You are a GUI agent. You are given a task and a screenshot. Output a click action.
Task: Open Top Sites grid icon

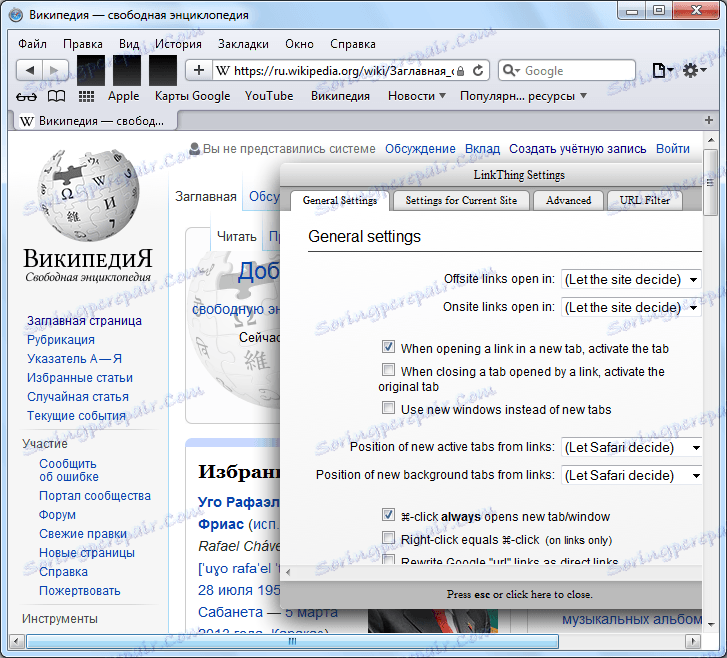(x=86, y=96)
